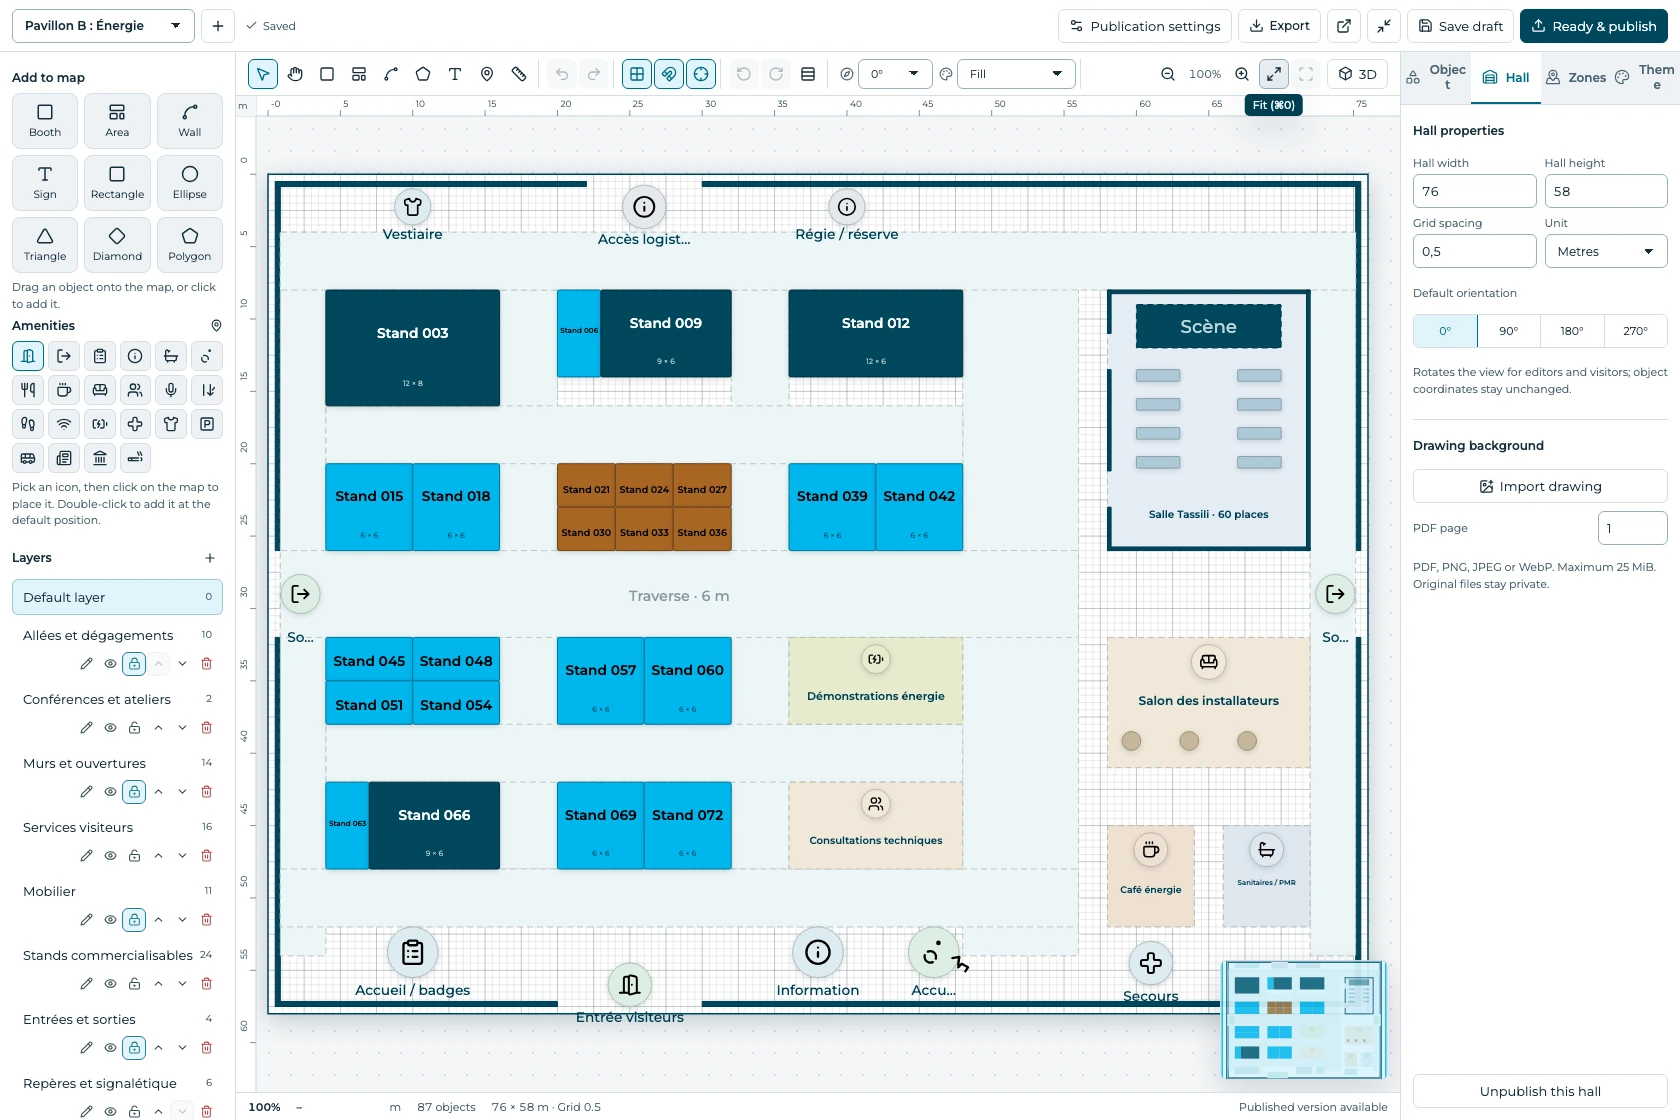
Task: Click Unpublish this hall button
Action: [1540, 1091]
